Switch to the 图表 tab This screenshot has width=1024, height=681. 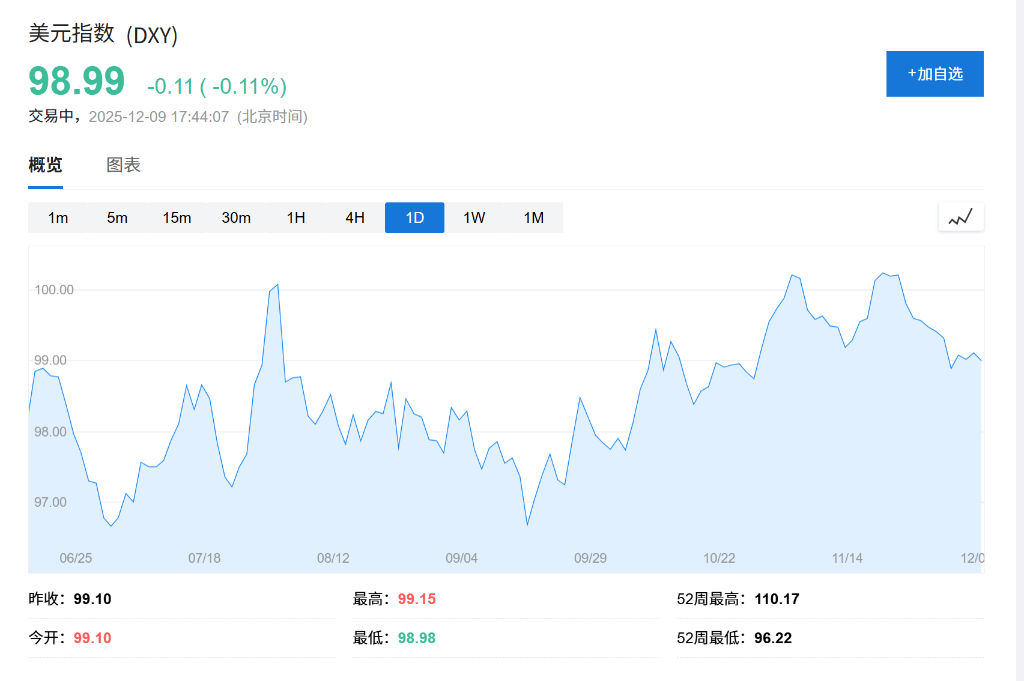(124, 164)
